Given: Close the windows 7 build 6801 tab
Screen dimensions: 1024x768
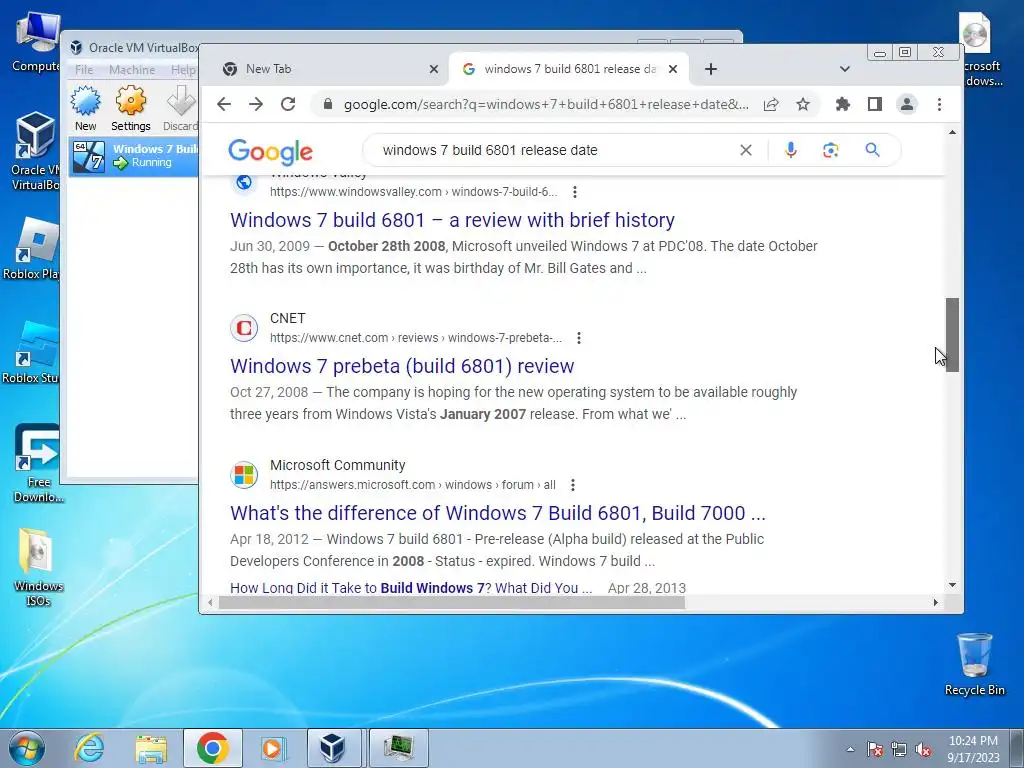Looking at the screenshot, I should [673, 69].
